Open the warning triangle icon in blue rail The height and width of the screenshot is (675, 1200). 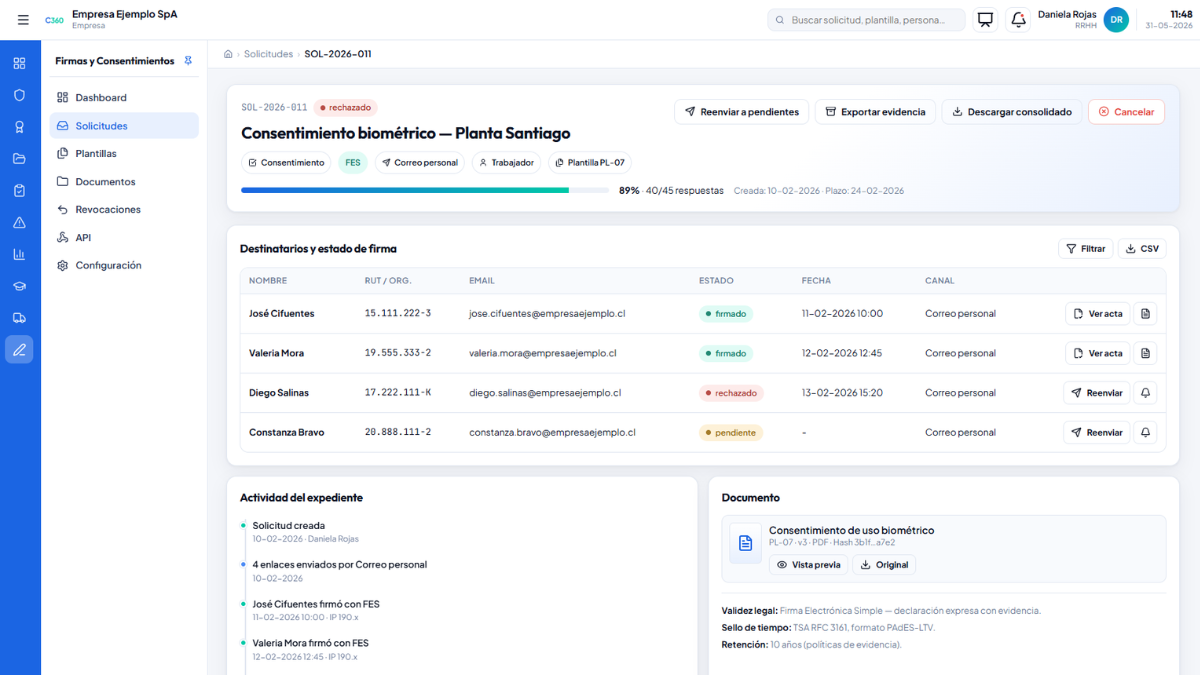pyautogui.click(x=19, y=222)
